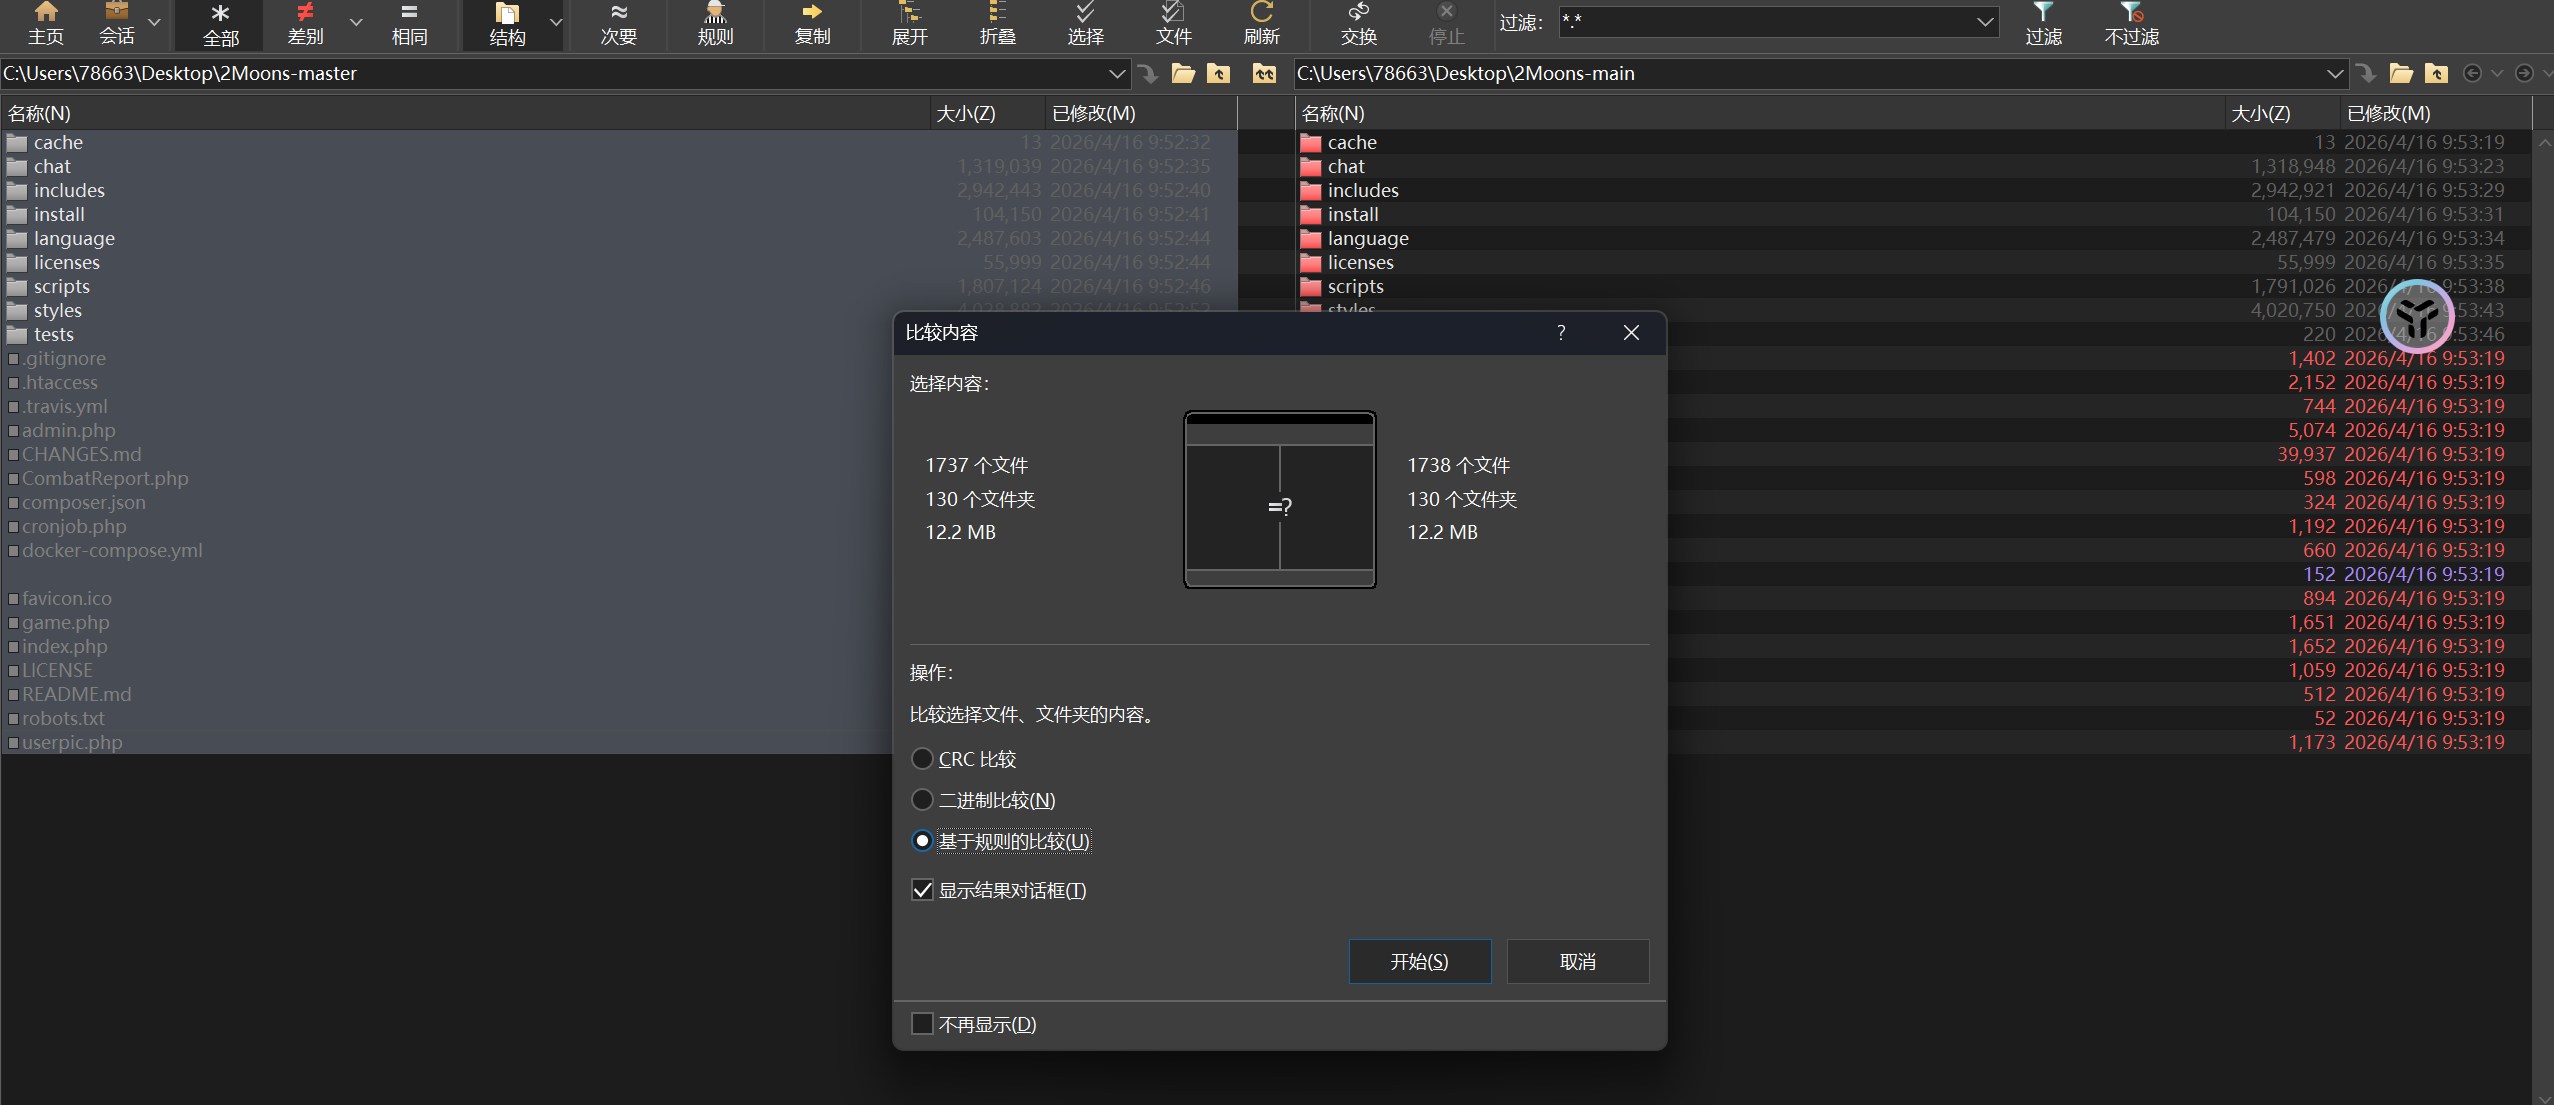This screenshot has width=2554, height=1105.
Task: Browse for left folder icon
Action: click(x=1183, y=73)
